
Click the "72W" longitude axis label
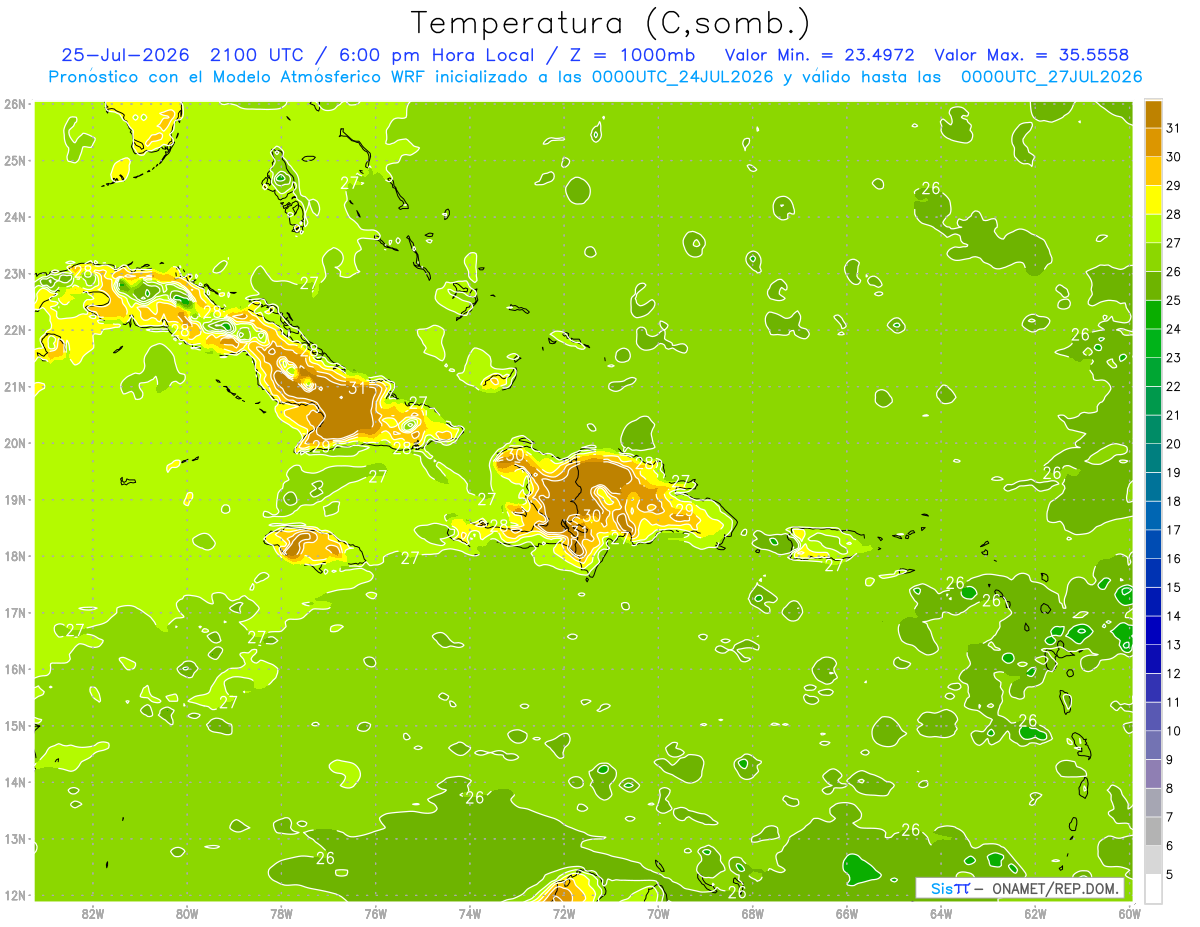point(564,913)
